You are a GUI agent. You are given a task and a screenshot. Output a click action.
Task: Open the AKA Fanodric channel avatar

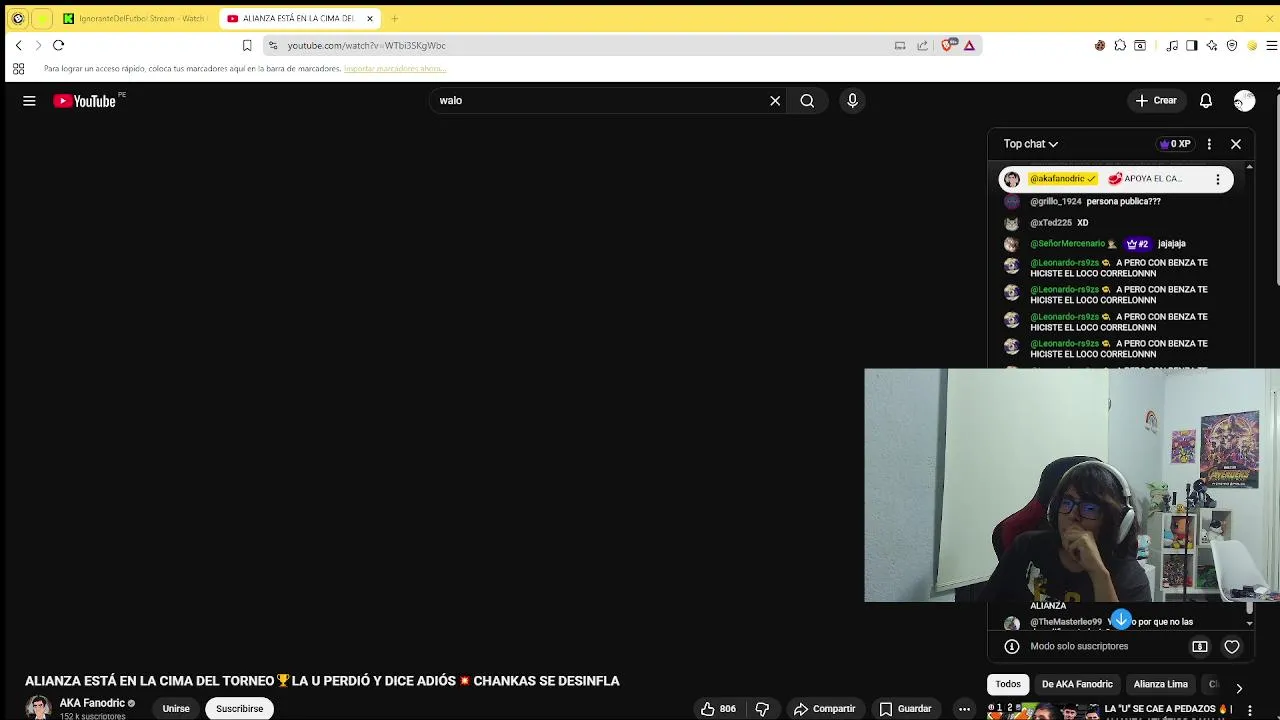[38, 708]
